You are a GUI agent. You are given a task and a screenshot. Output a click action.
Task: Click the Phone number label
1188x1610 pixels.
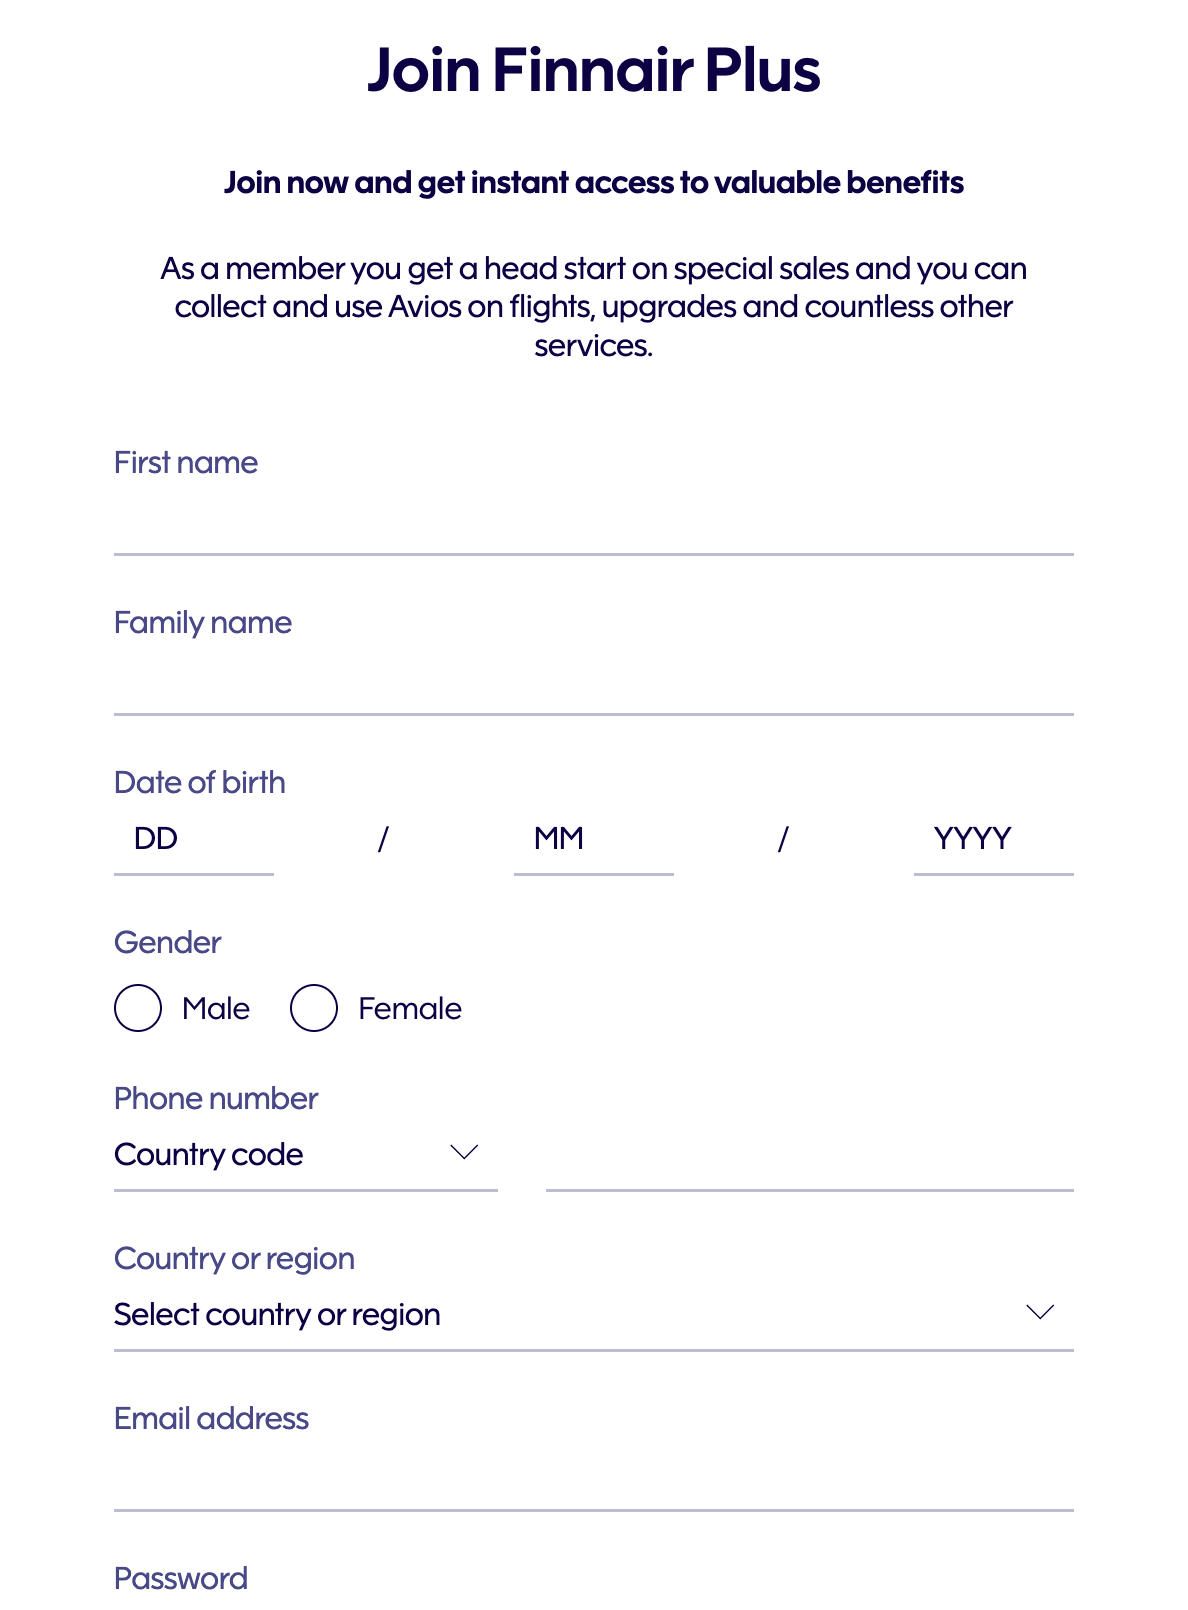(x=215, y=1097)
